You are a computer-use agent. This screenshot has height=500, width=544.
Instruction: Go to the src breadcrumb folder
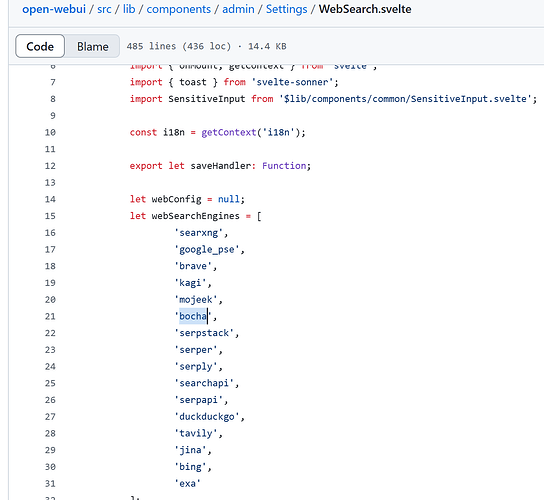pyautogui.click(x=104, y=9)
